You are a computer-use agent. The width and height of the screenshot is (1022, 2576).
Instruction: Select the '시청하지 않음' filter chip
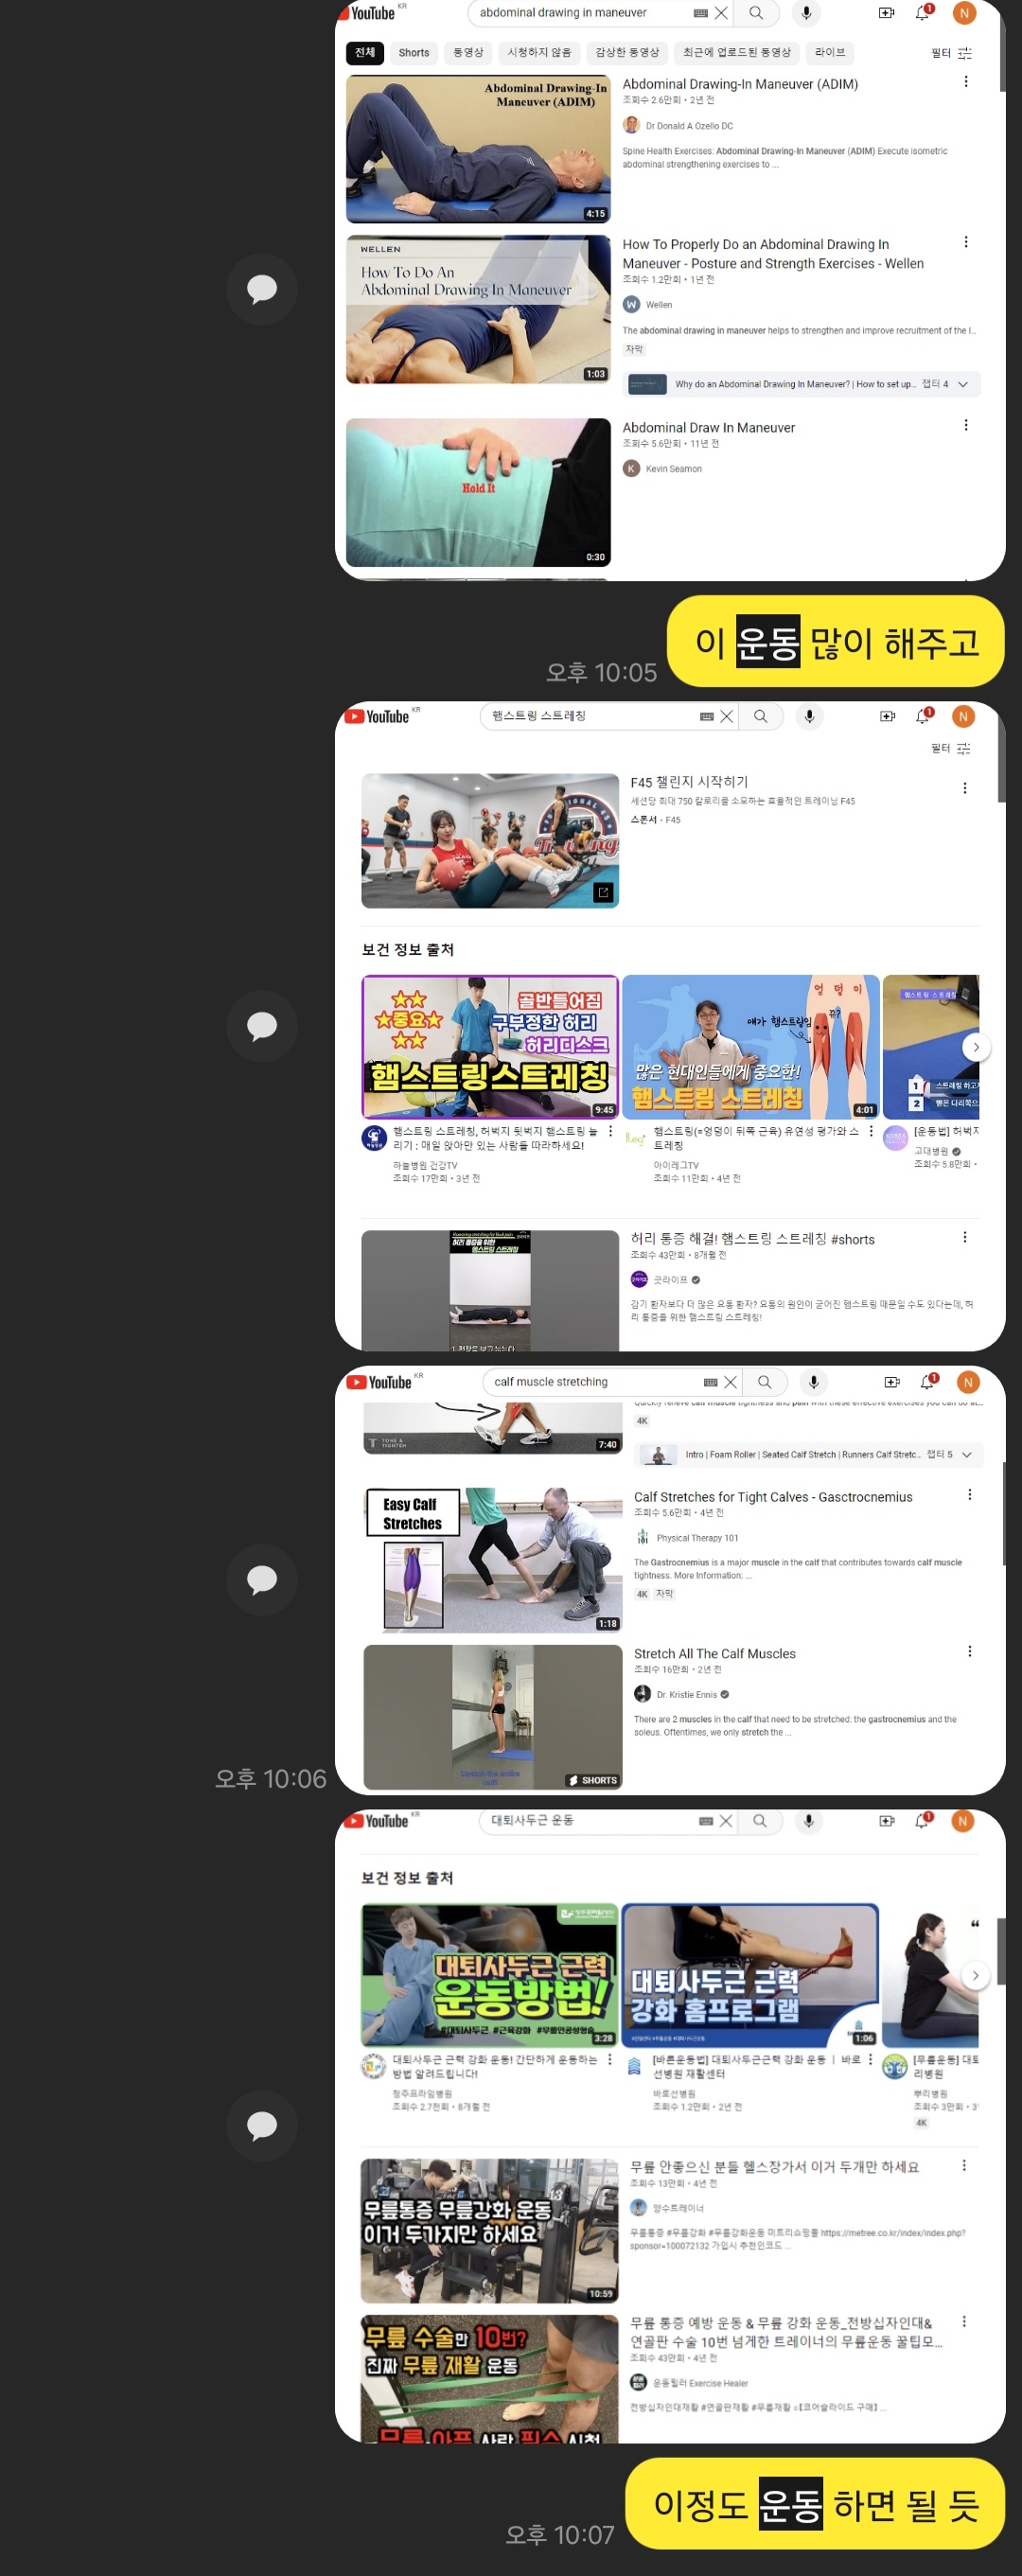coord(539,53)
